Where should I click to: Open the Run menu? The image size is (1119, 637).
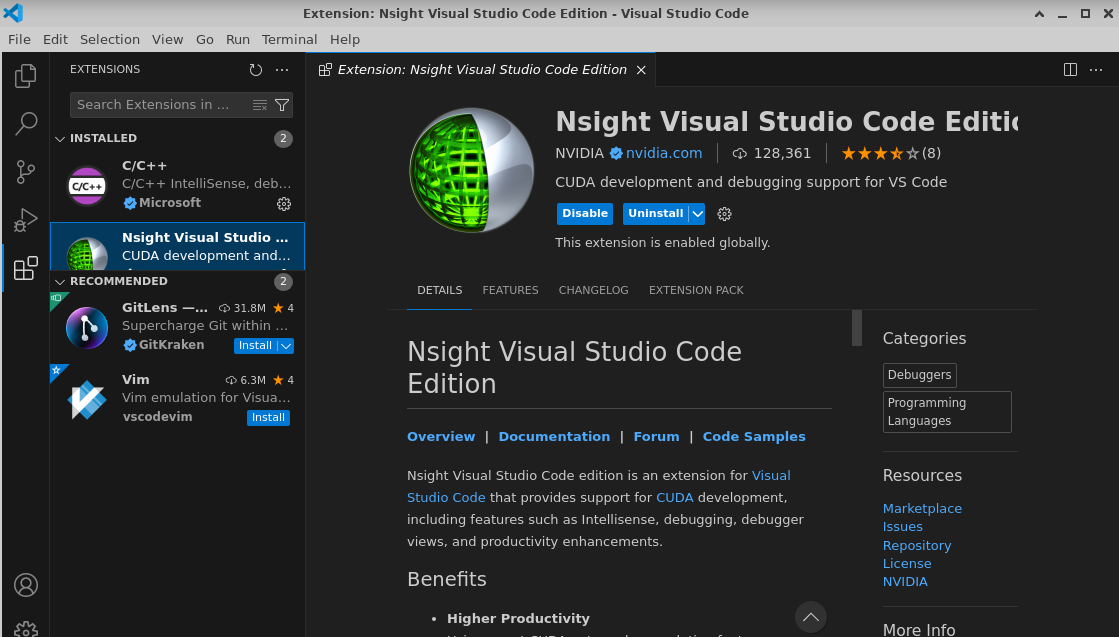(238, 39)
